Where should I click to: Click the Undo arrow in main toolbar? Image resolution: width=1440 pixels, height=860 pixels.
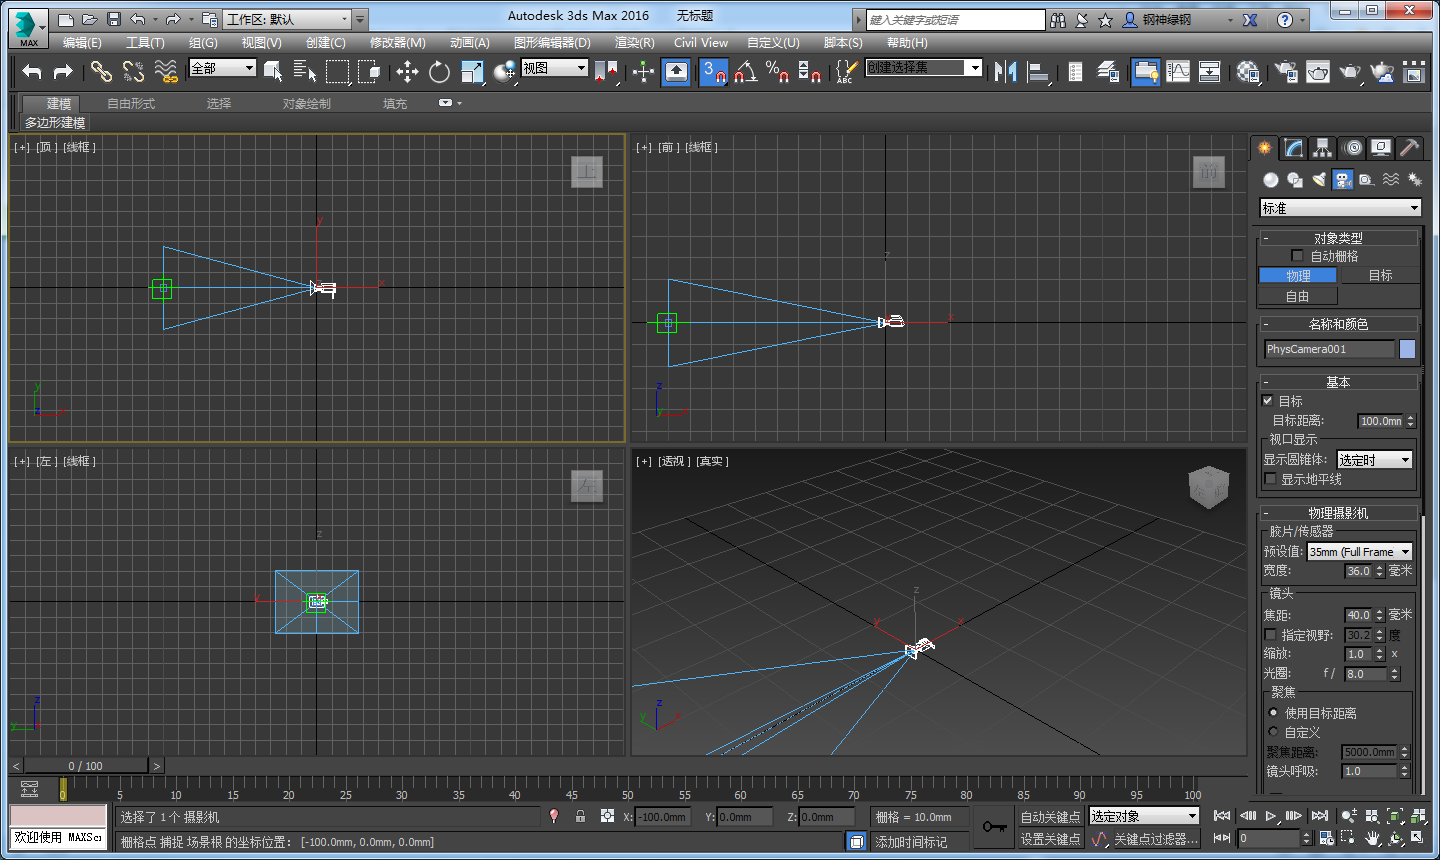pyautogui.click(x=32, y=71)
